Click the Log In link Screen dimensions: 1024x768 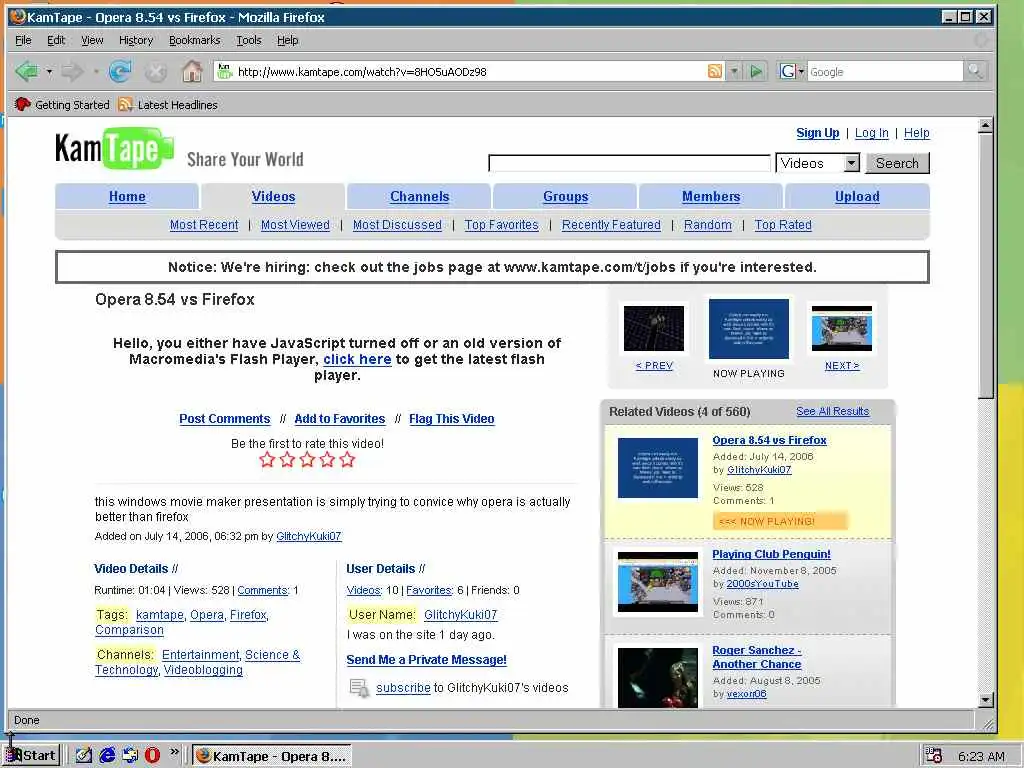coord(872,133)
